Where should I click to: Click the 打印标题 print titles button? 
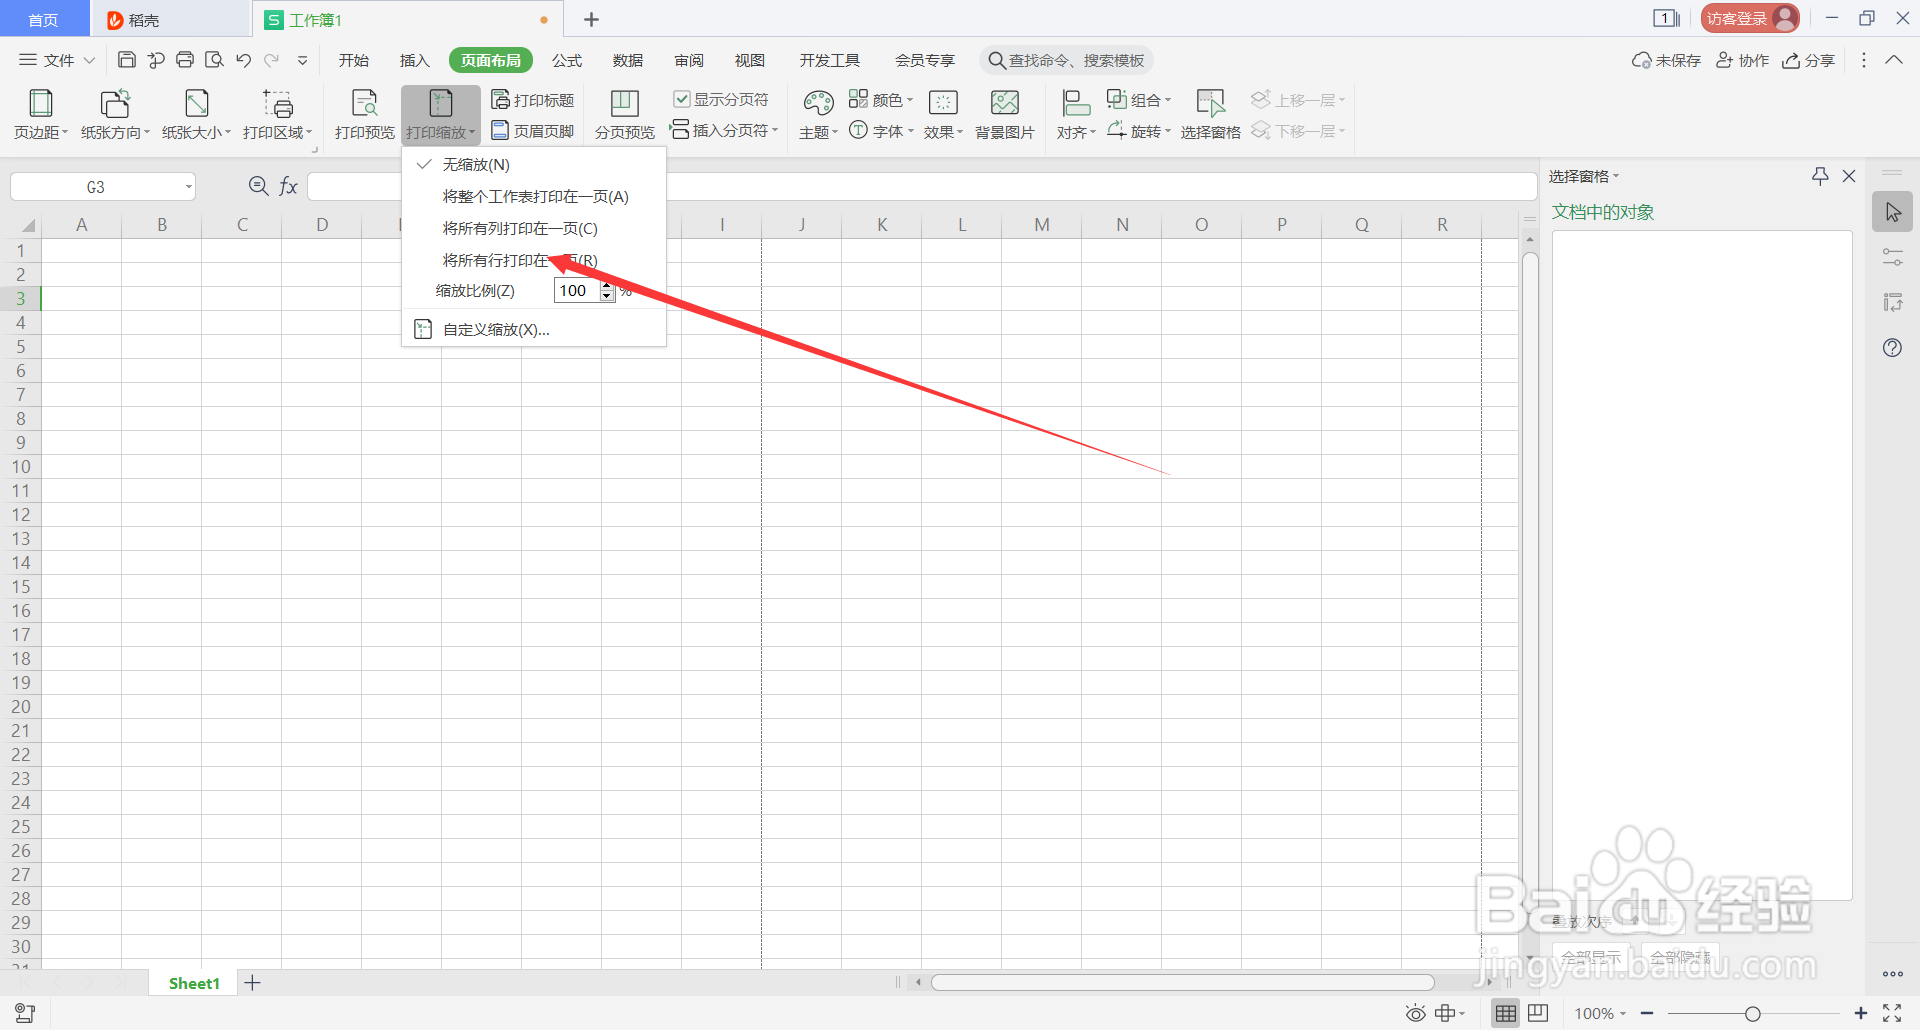pyautogui.click(x=533, y=100)
